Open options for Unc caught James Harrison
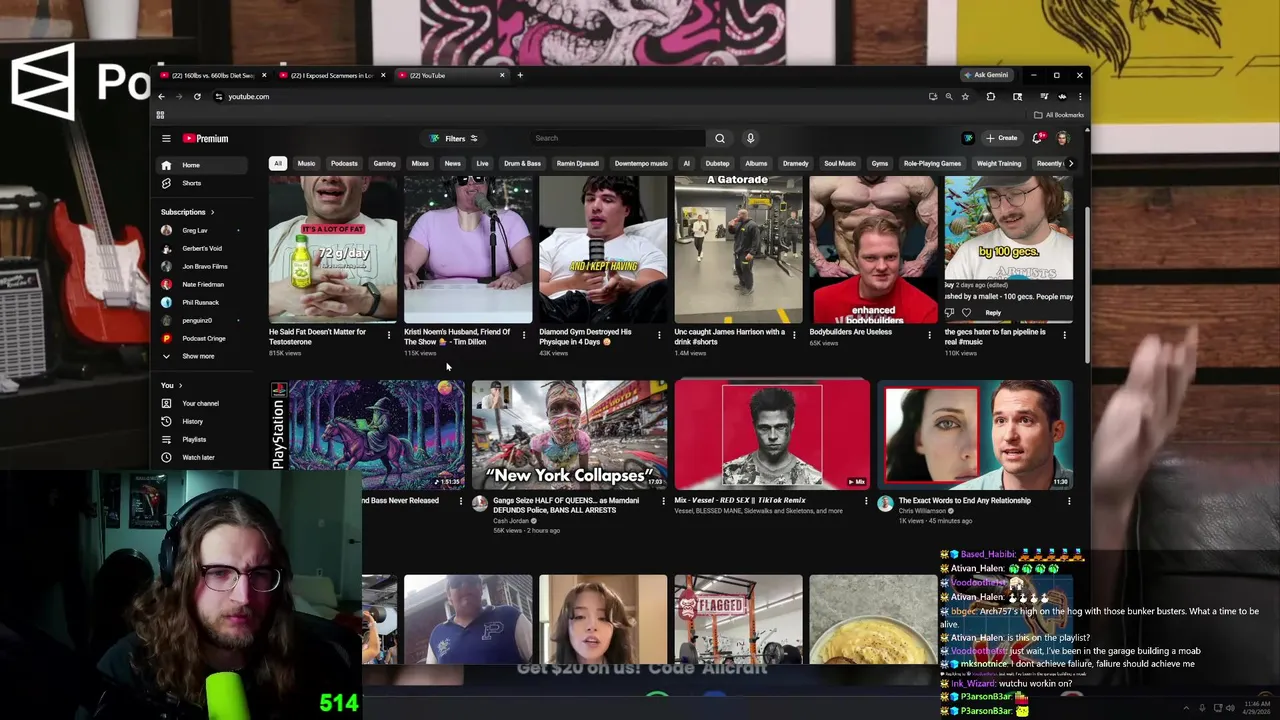1280x720 pixels. click(x=794, y=335)
